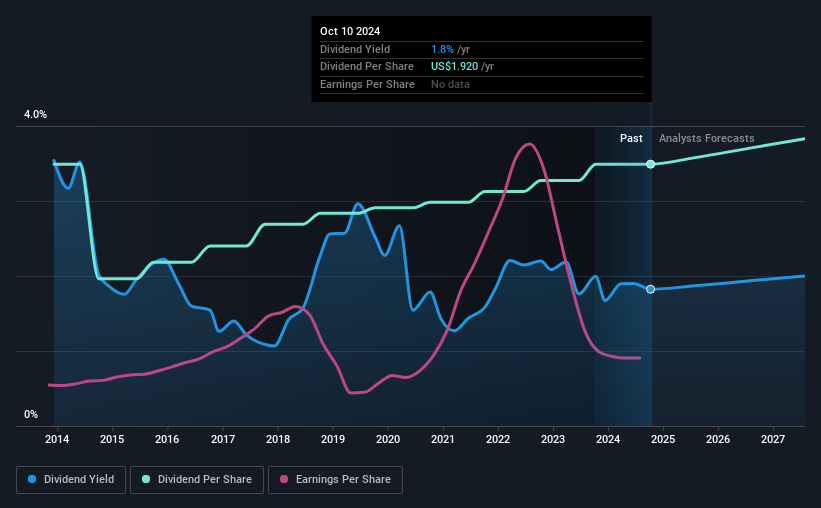This screenshot has height=508, width=821.
Task: Click the US$1.920 dividend per share value
Action: [x=454, y=67]
